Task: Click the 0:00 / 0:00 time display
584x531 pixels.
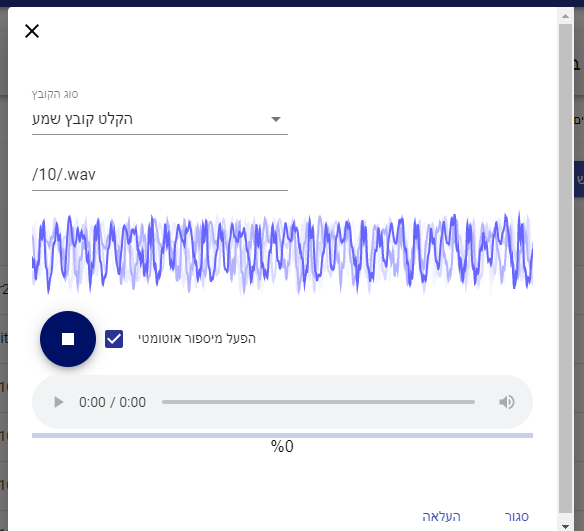Action: click(x=112, y=402)
